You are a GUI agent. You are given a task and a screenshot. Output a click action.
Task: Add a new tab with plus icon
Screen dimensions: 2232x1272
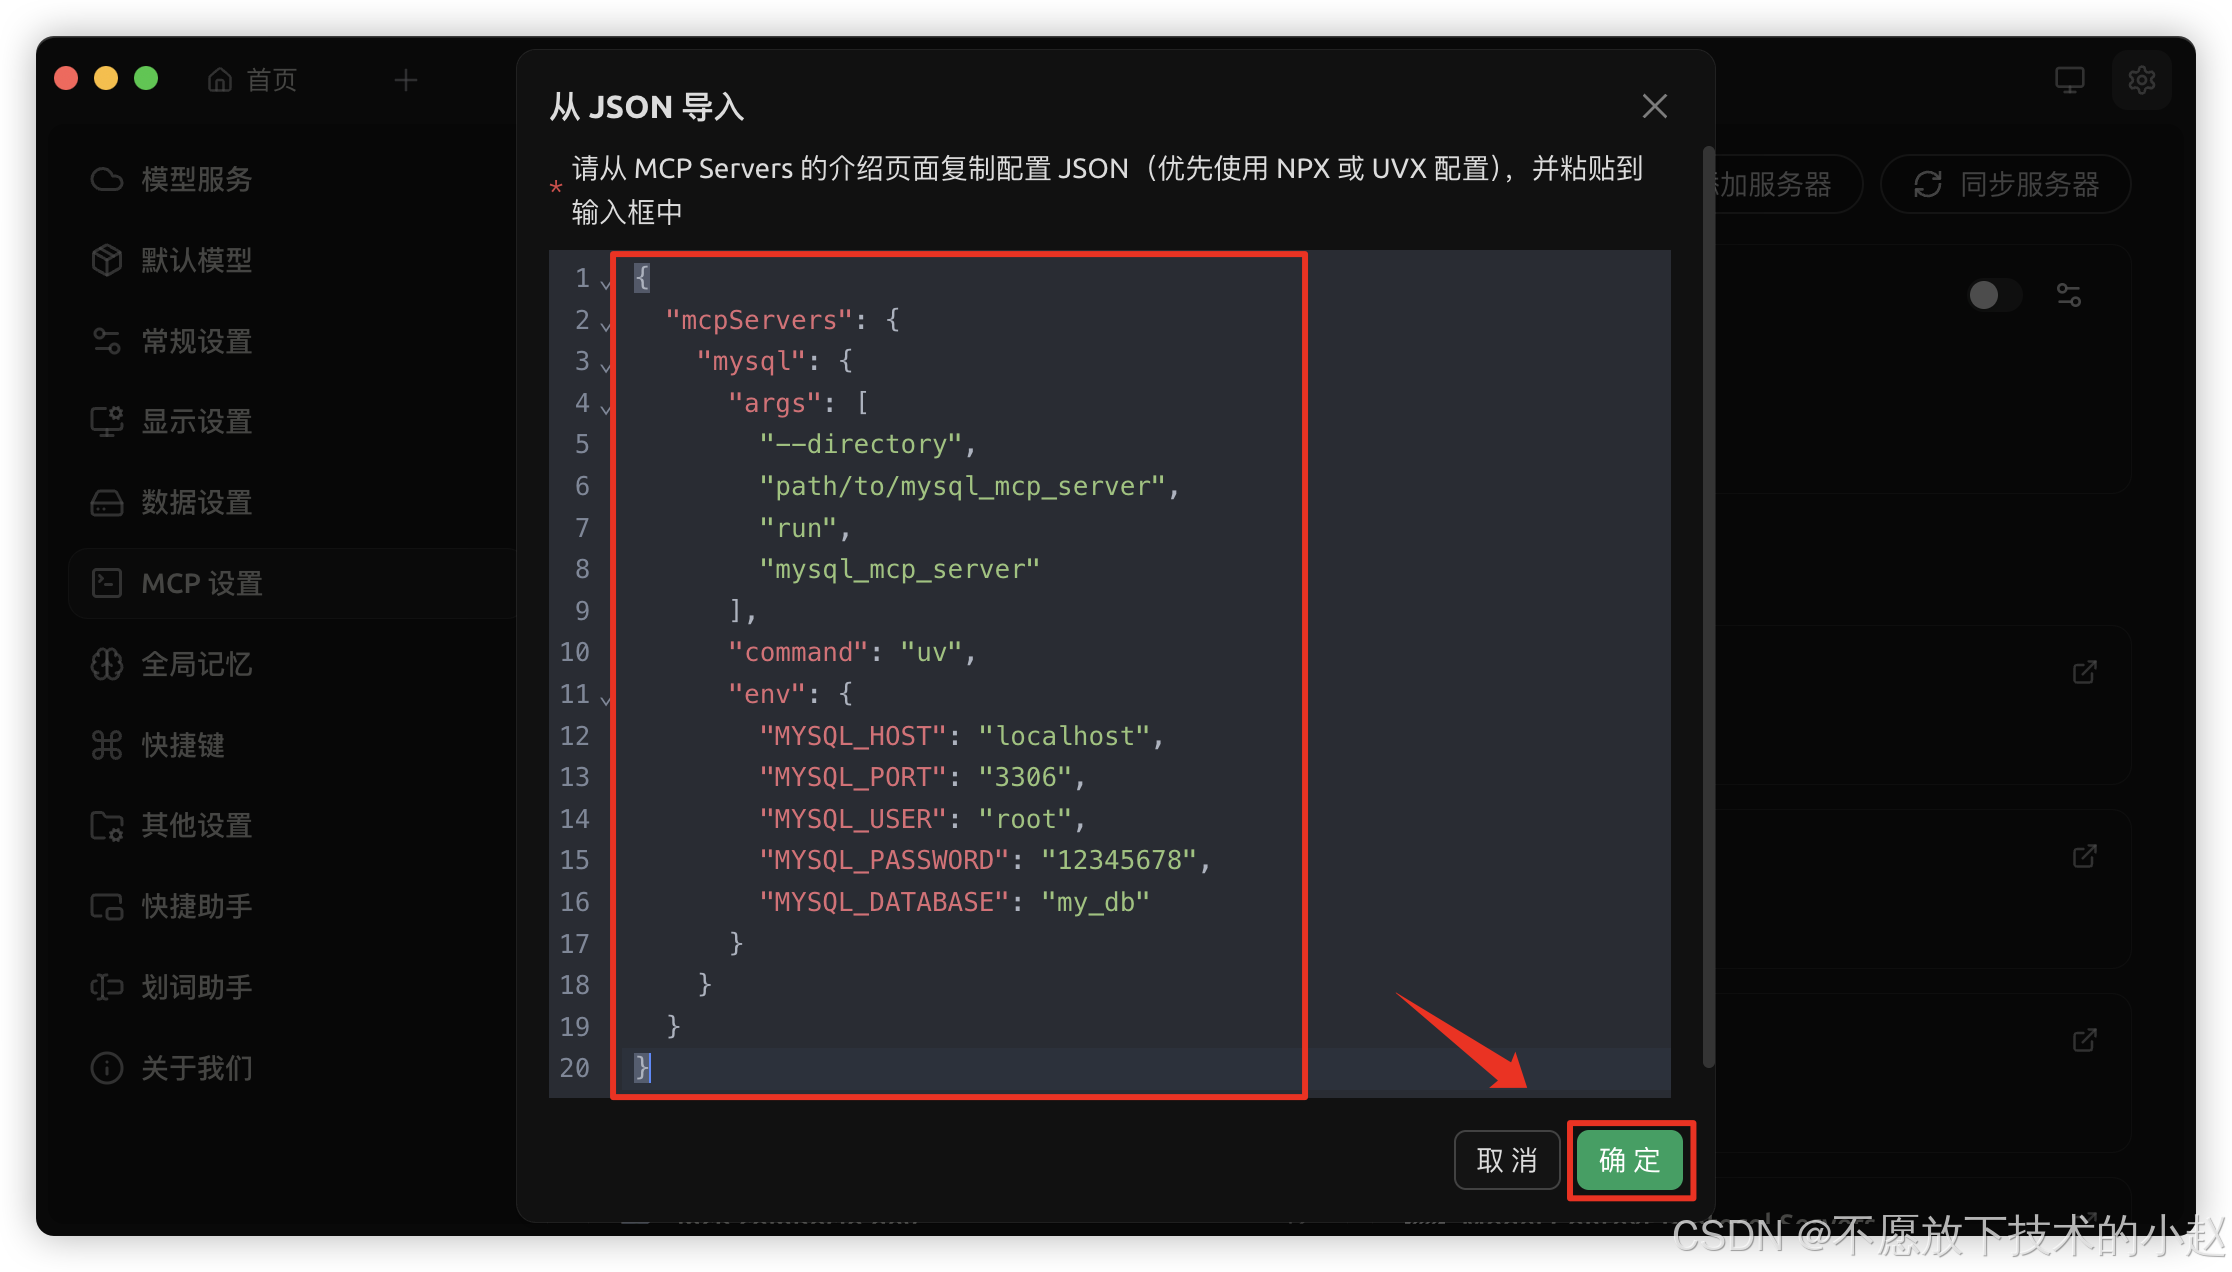[406, 80]
